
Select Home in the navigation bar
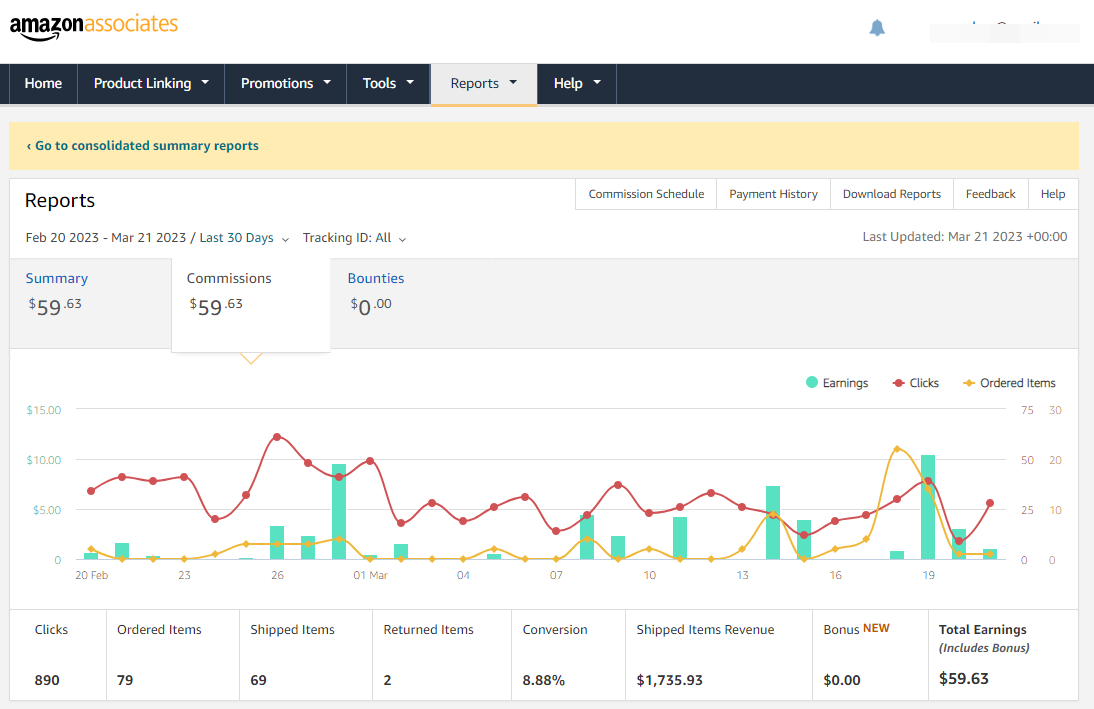pyautogui.click(x=42, y=84)
